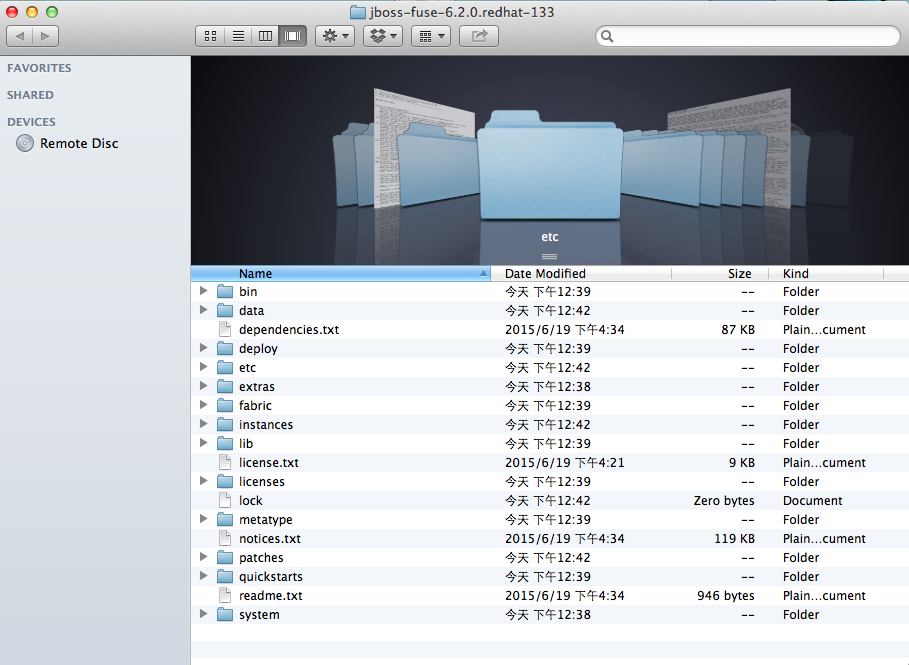Click the 946 bytes size cell
This screenshot has height=665, width=909.
click(726, 595)
